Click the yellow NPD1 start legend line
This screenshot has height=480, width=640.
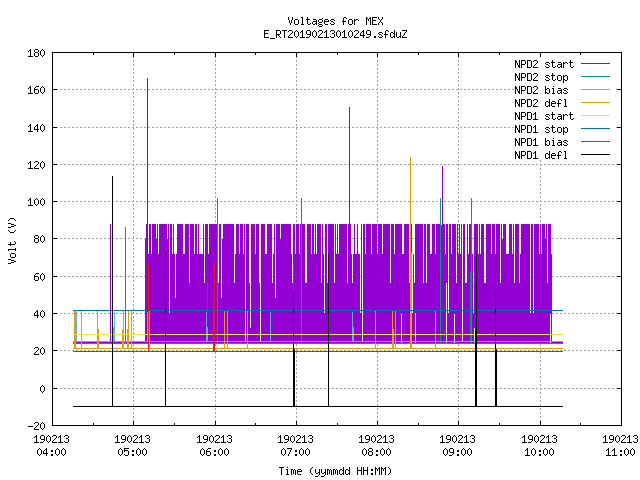(595, 116)
